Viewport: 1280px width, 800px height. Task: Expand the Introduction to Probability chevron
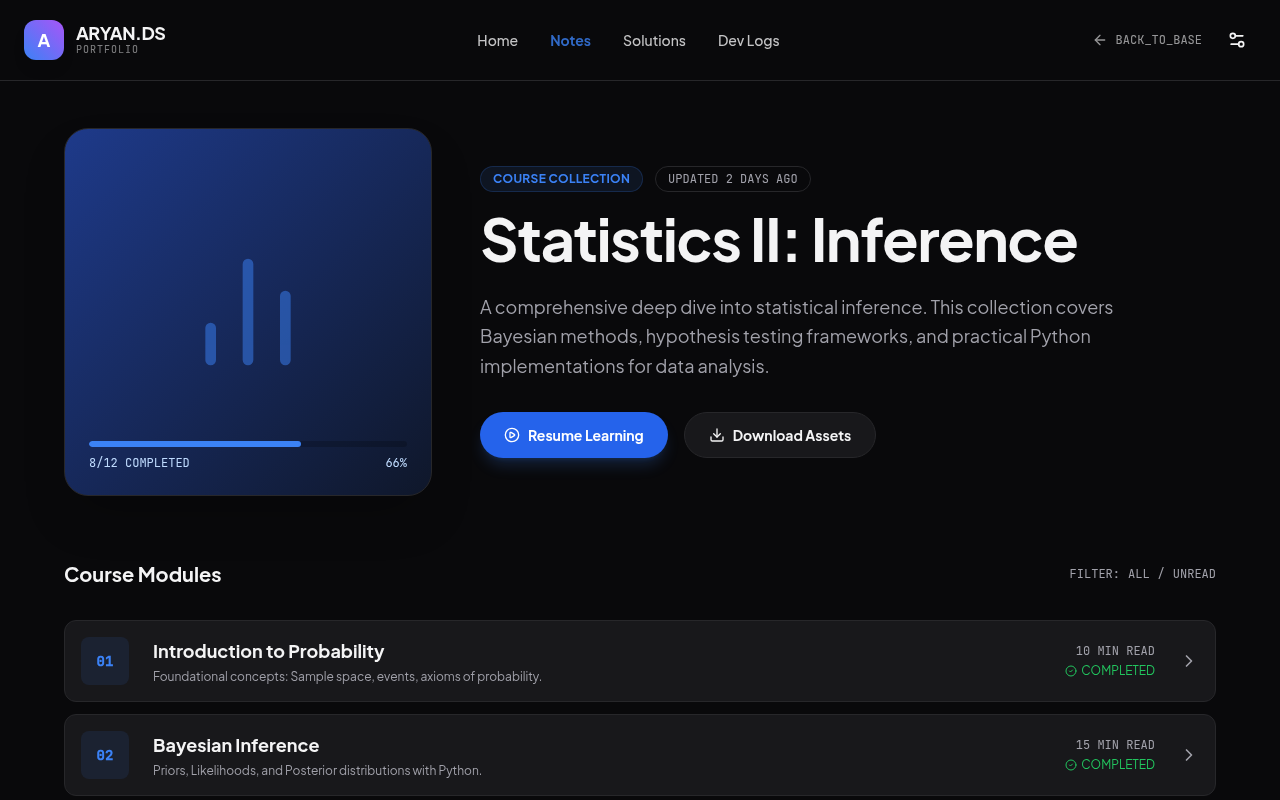coord(1189,661)
